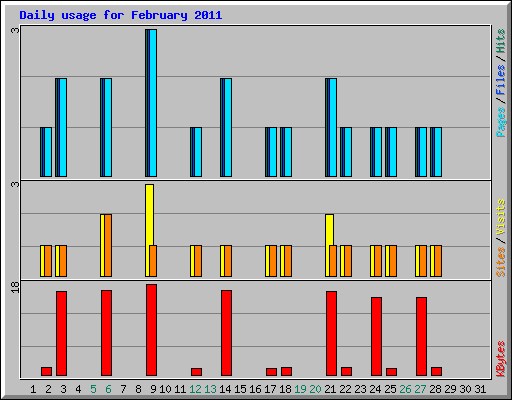
Task: Click the small red KBytes bar for day 18
Action: click(286, 371)
